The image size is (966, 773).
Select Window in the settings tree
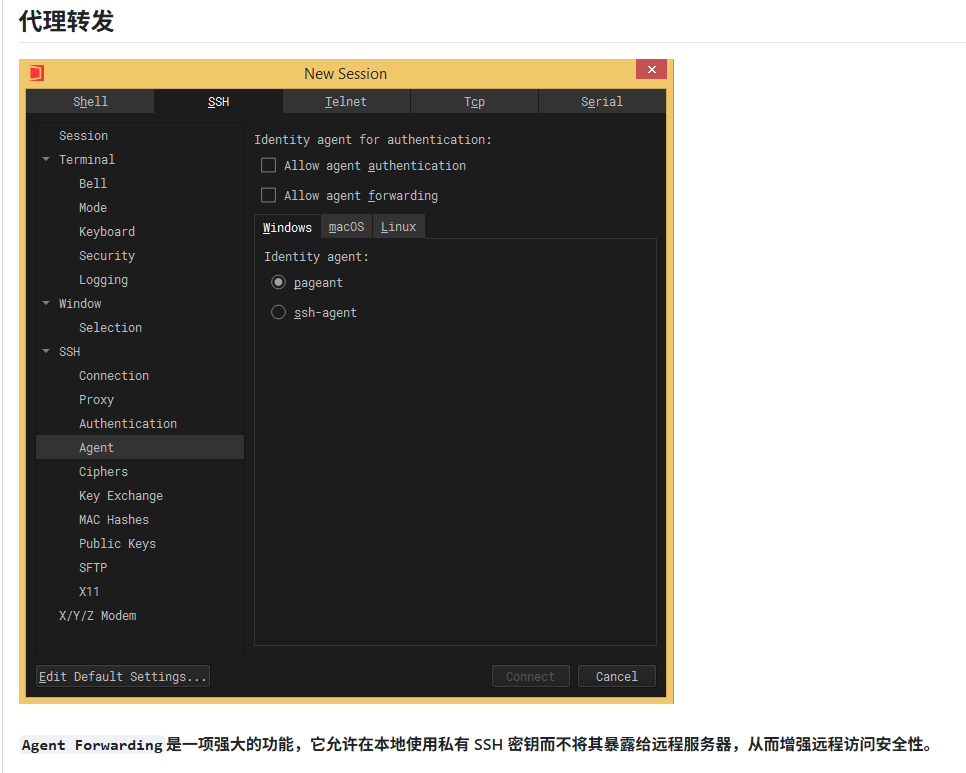tap(80, 304)
